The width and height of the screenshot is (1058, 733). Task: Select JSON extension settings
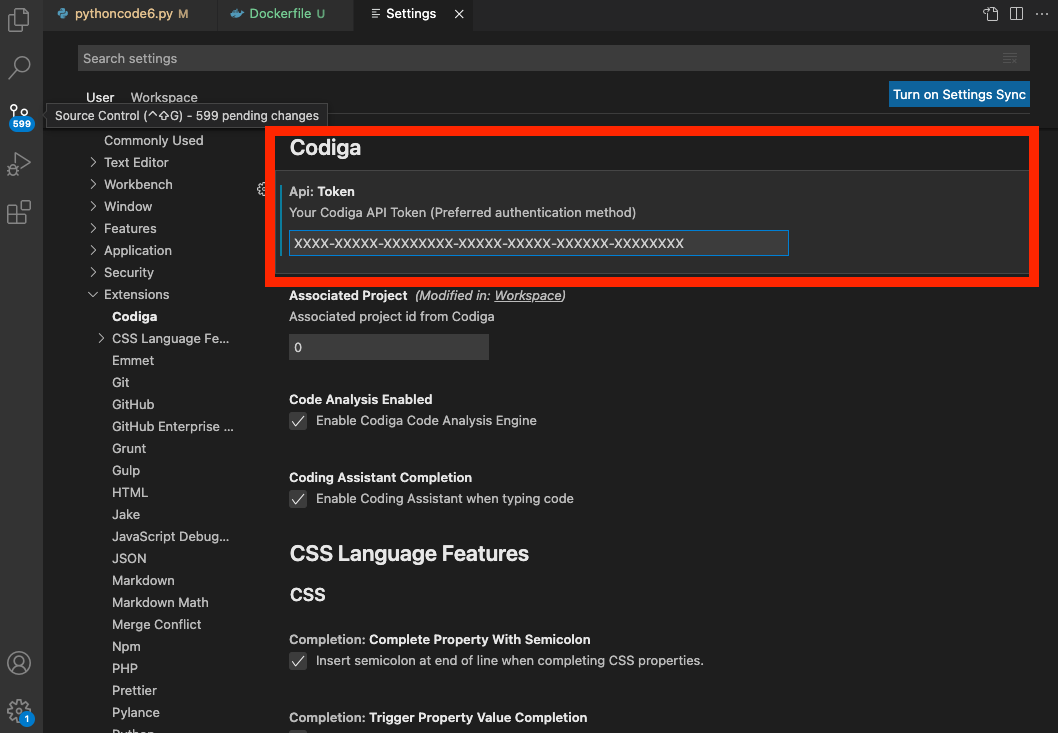[x=130, y=559]
